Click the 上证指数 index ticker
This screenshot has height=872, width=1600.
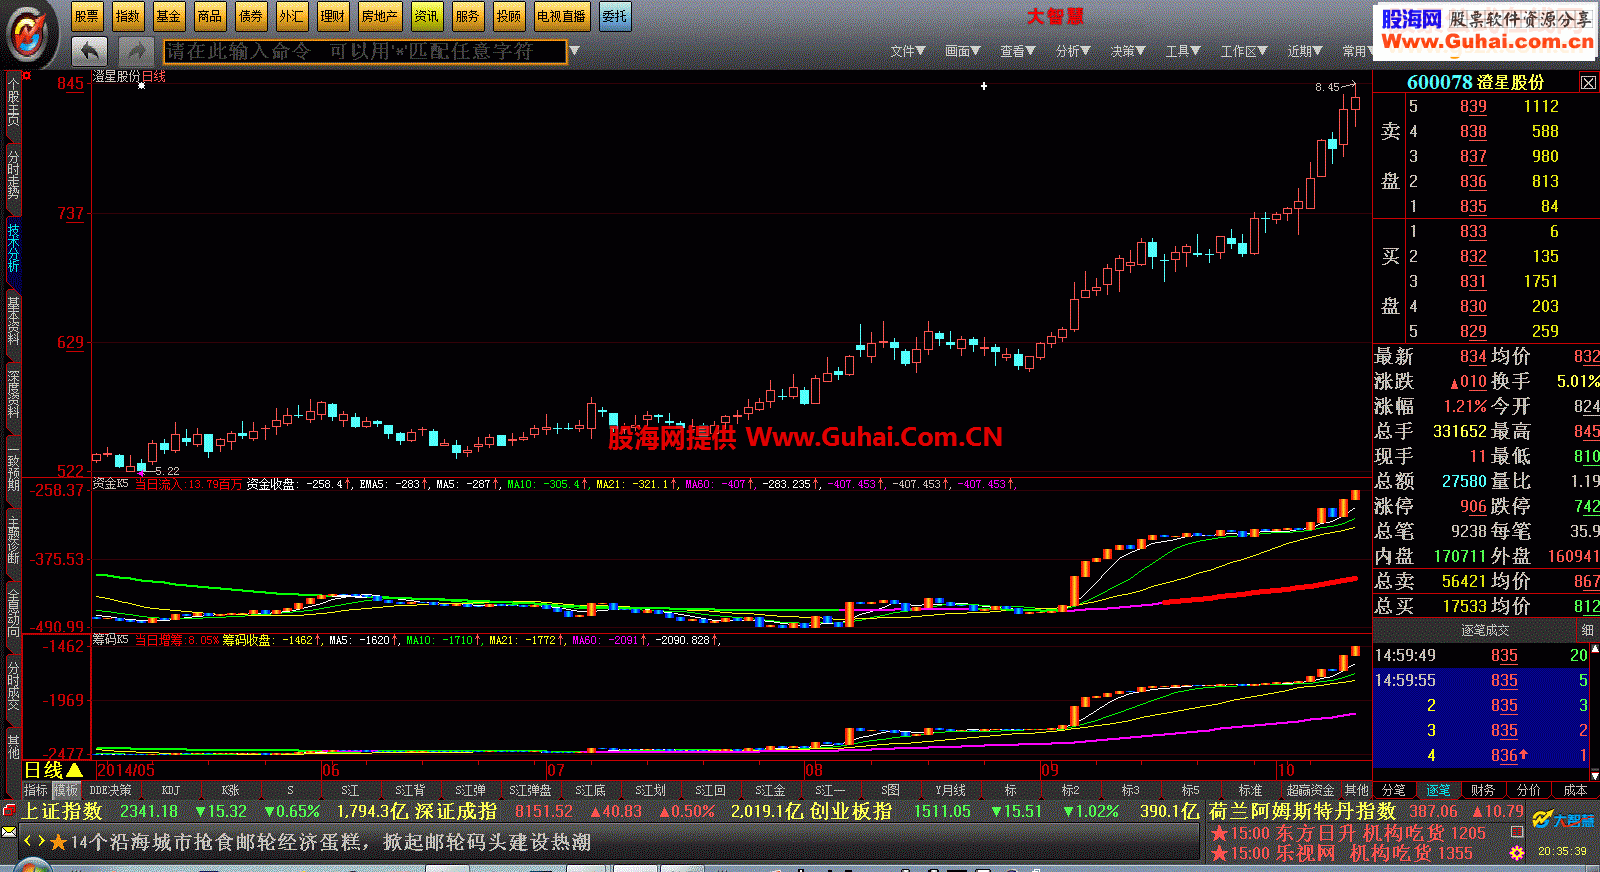(x=63, y=811)
